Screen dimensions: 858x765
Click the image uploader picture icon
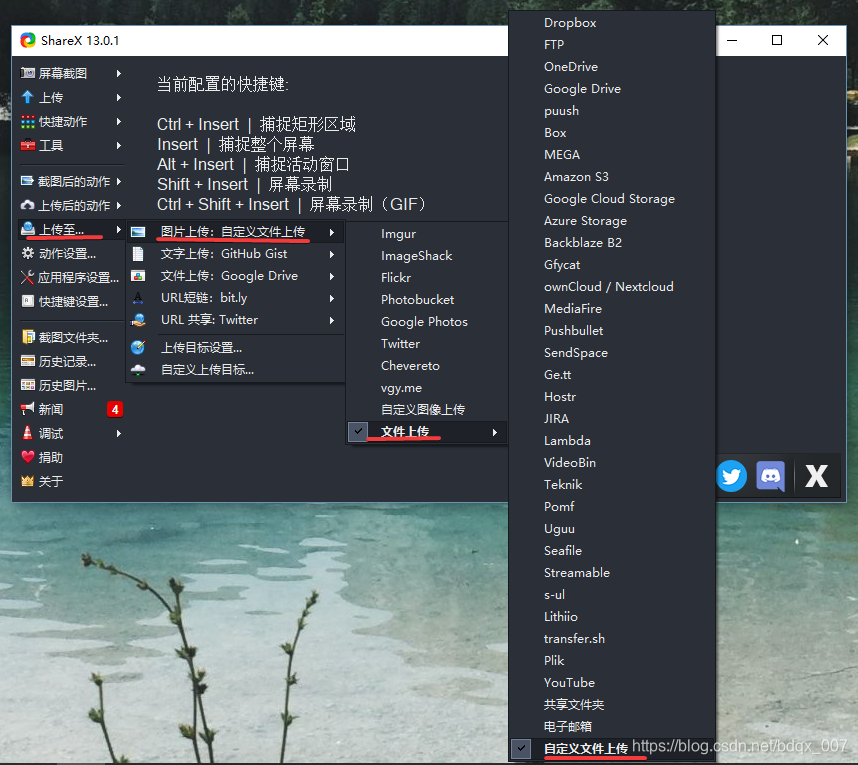coord(138,232)
